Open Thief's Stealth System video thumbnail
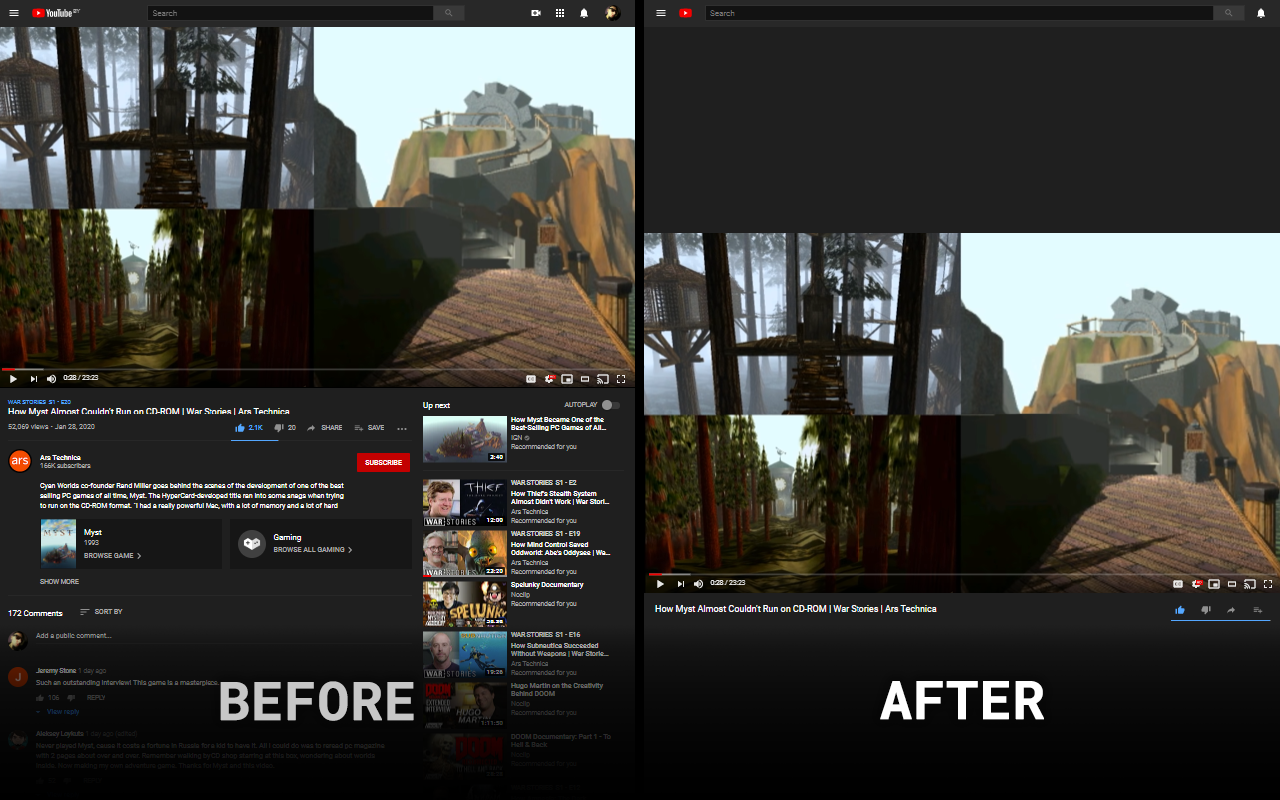Screen dimensions: 1280x800 click(x=465, y=503)
